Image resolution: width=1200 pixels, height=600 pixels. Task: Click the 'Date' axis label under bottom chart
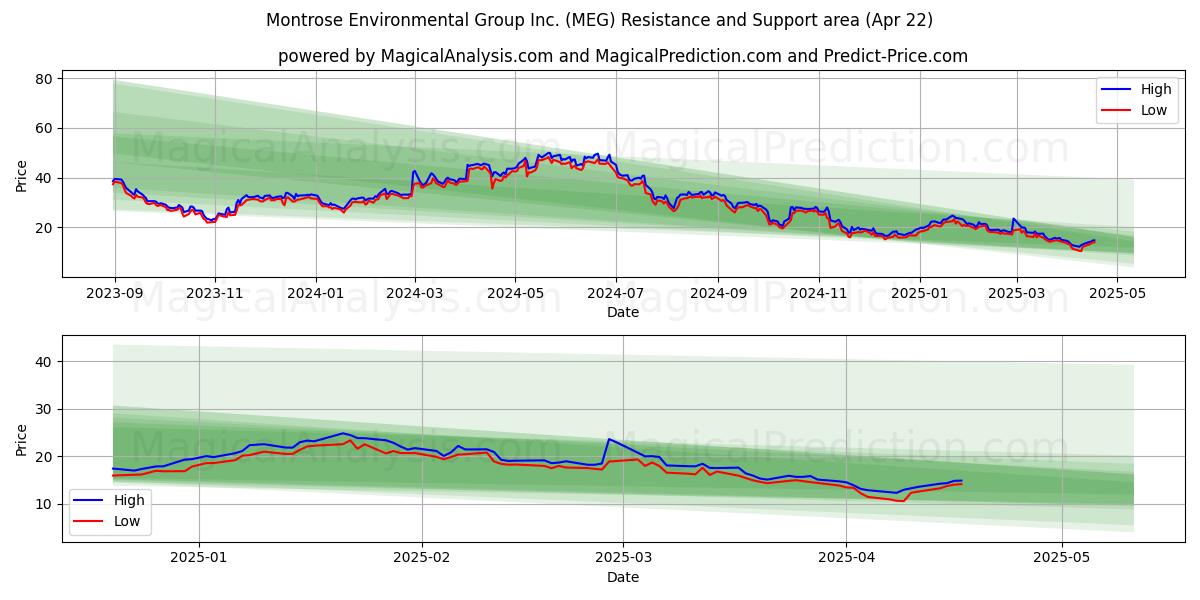point(623,577)
